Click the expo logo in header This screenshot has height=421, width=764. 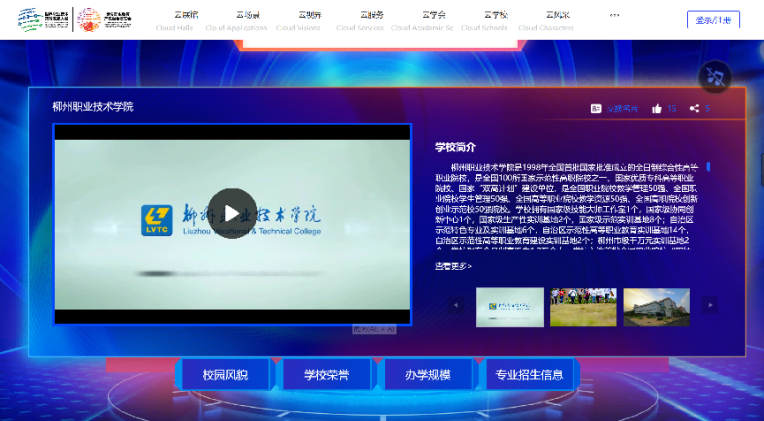(x=47, y=20)
